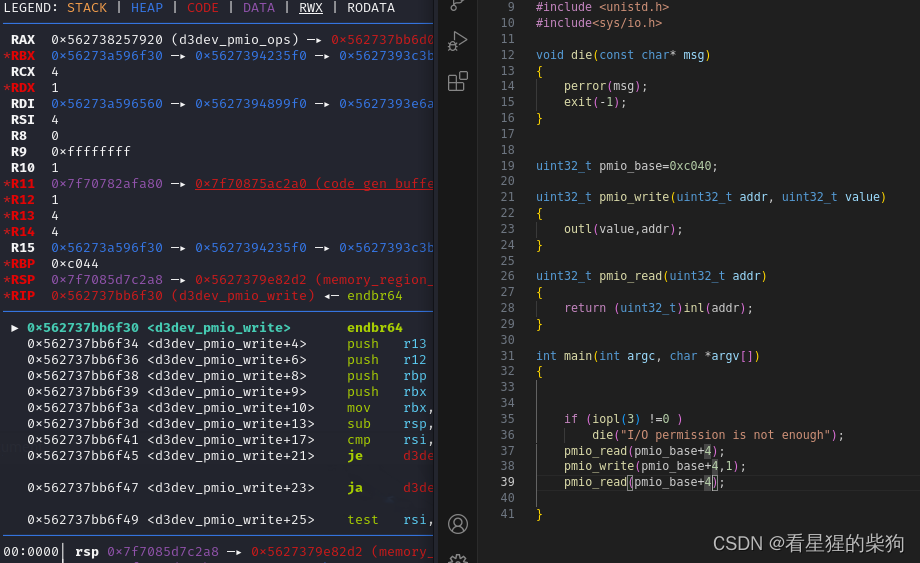The image size is (920, 563).
Task: Select the RBX register name
Action: click(23, 56)
